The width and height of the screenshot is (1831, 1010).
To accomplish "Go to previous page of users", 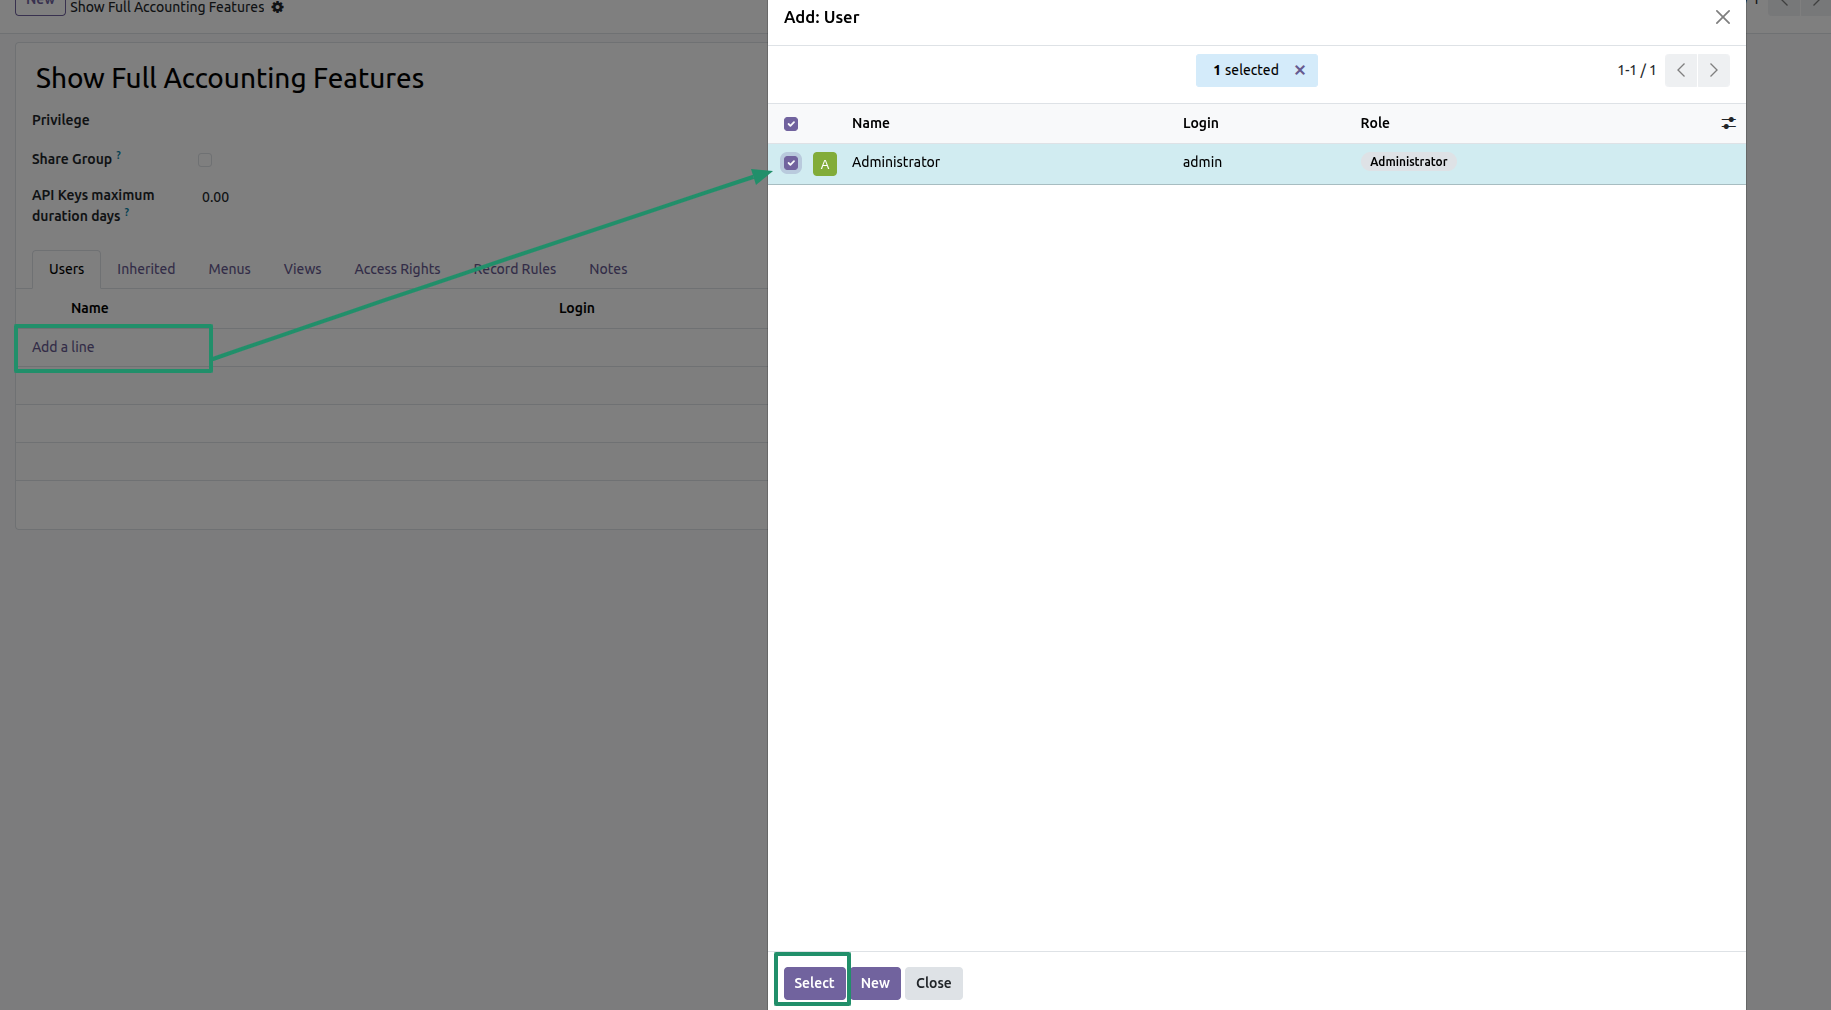I will (x=1681, y=70).
